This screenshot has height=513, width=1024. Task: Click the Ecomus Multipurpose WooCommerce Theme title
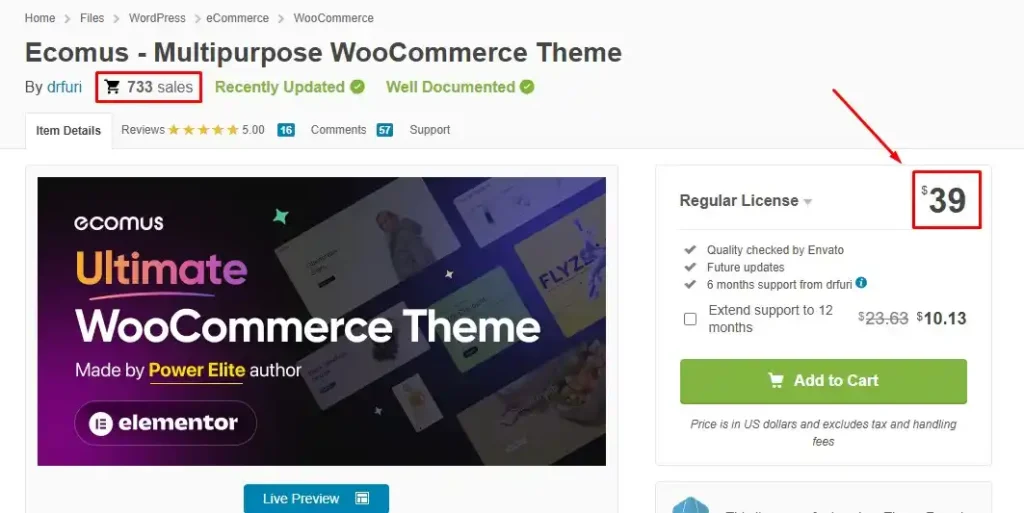click(323, 52)
